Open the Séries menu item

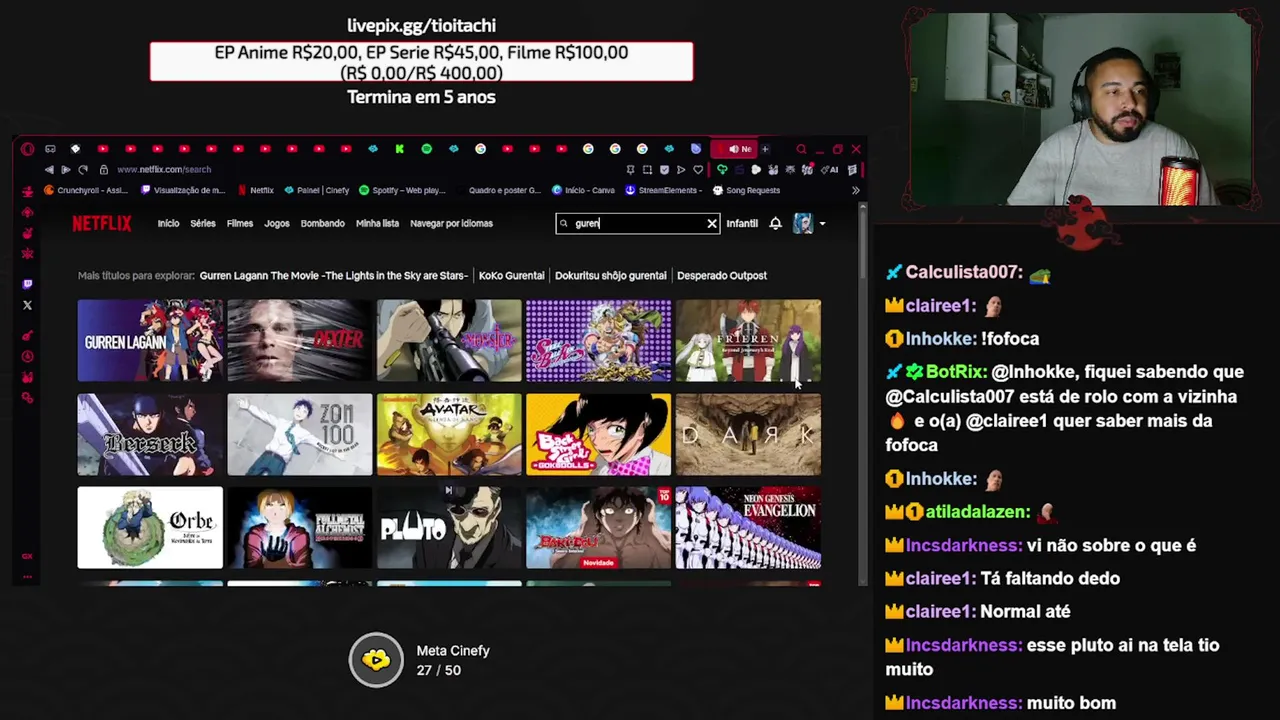click(203, 224)
